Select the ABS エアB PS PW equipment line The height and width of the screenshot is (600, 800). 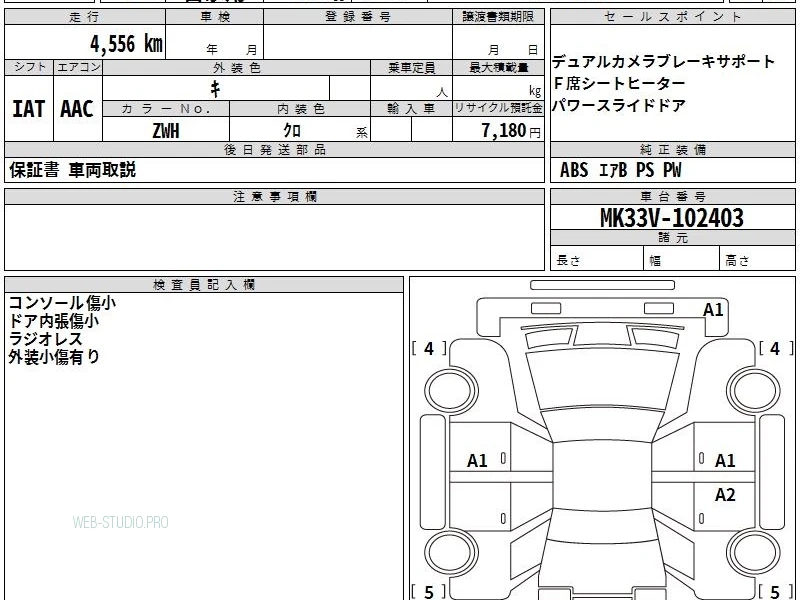point(620,170)
